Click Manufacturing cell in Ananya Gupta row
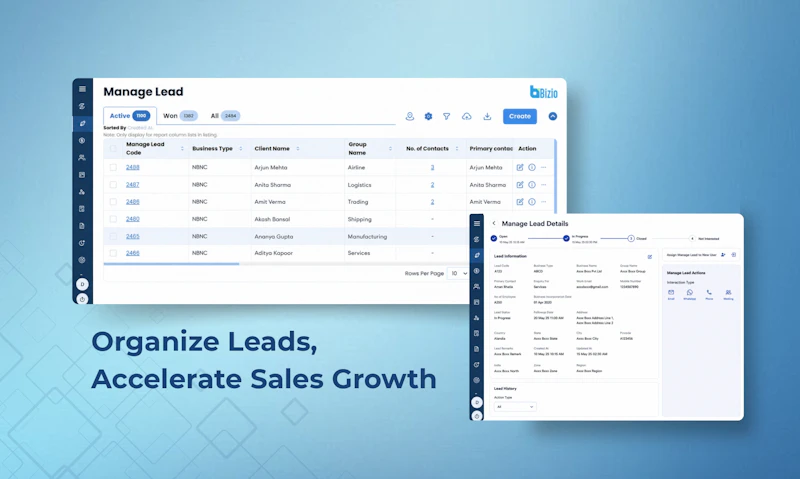 click(x=367, y=236)
